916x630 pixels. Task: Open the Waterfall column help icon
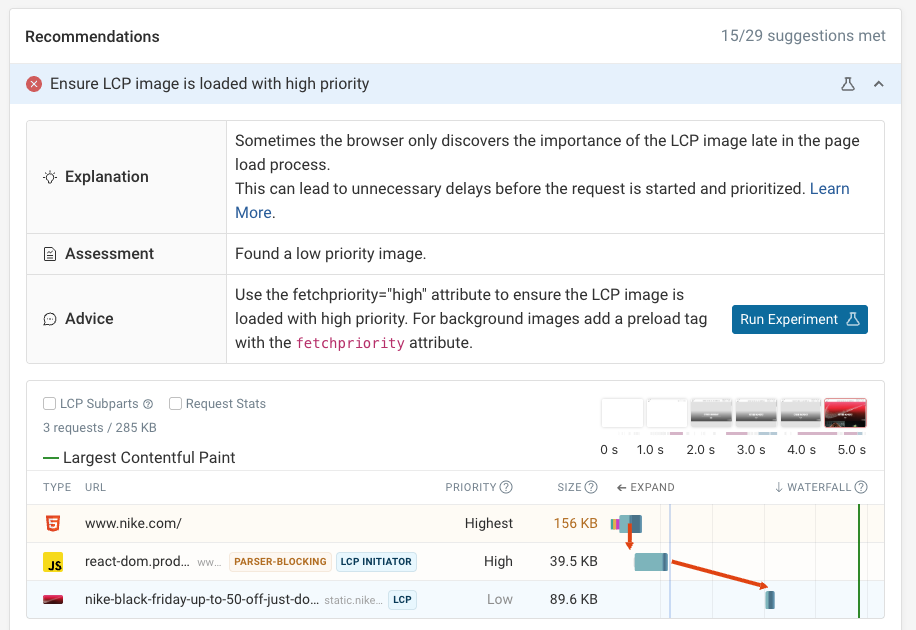(x=863, y=487)
